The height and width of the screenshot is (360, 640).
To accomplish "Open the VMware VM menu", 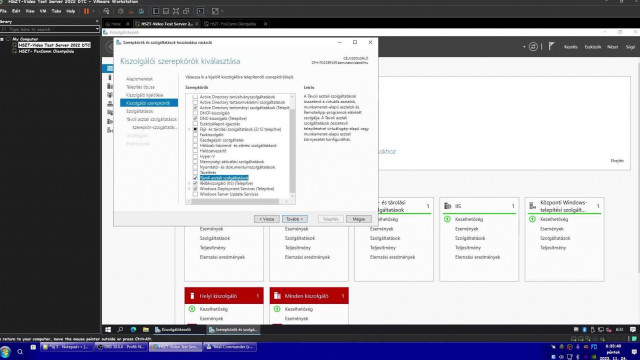I will click(x=43, y=11).
